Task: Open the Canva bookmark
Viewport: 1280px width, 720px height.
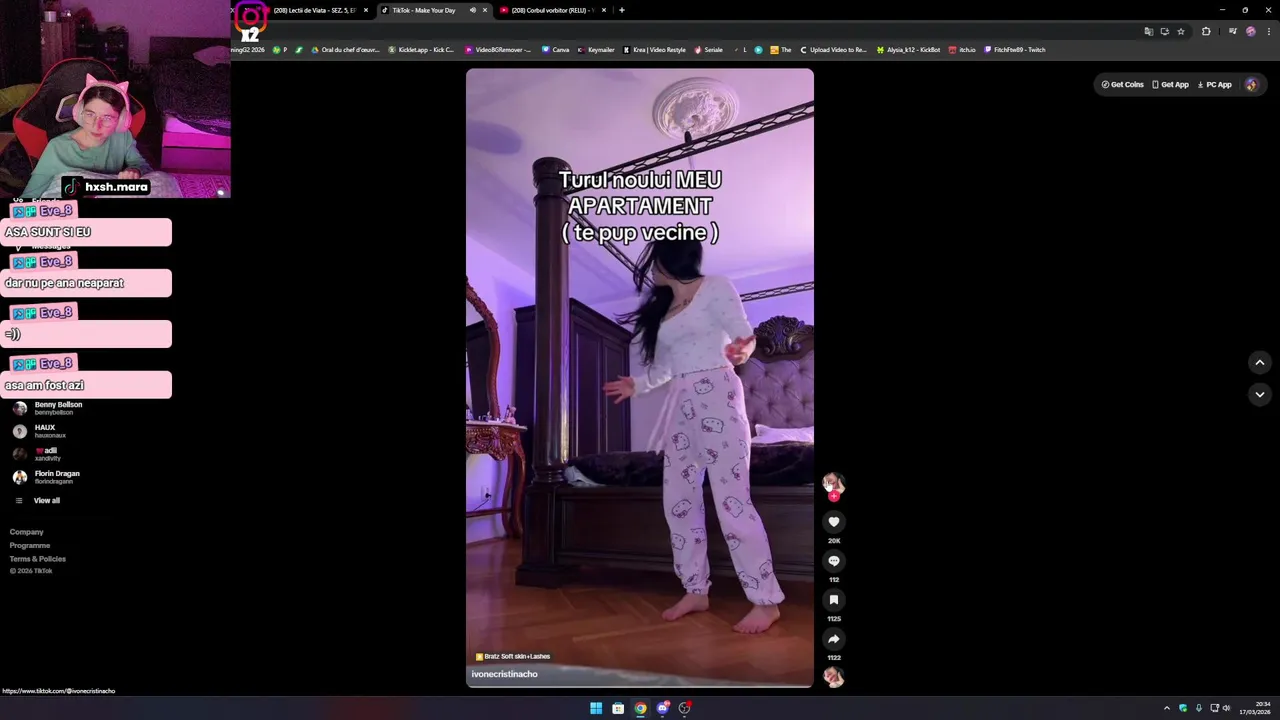Action: pyautogui.click(x=555, y=50)
